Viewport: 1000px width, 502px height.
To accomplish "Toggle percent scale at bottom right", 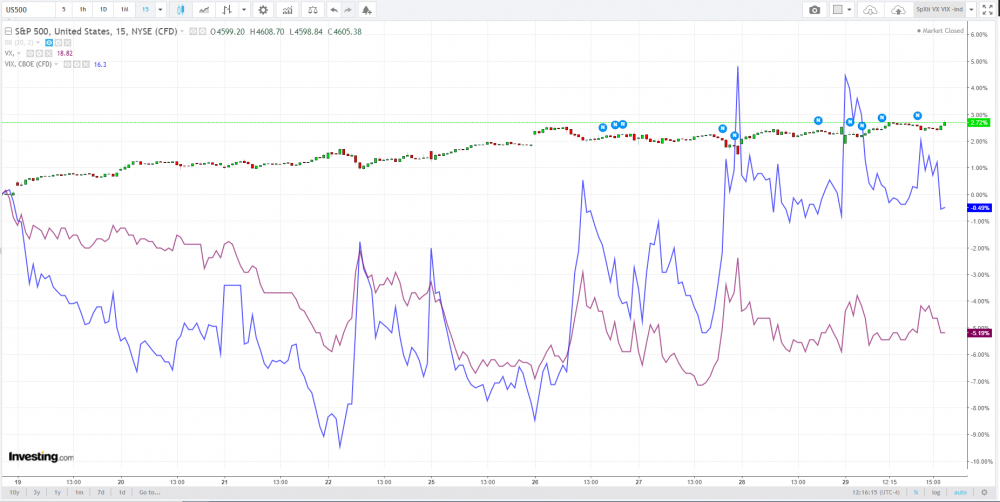I will tap(916, 492).
